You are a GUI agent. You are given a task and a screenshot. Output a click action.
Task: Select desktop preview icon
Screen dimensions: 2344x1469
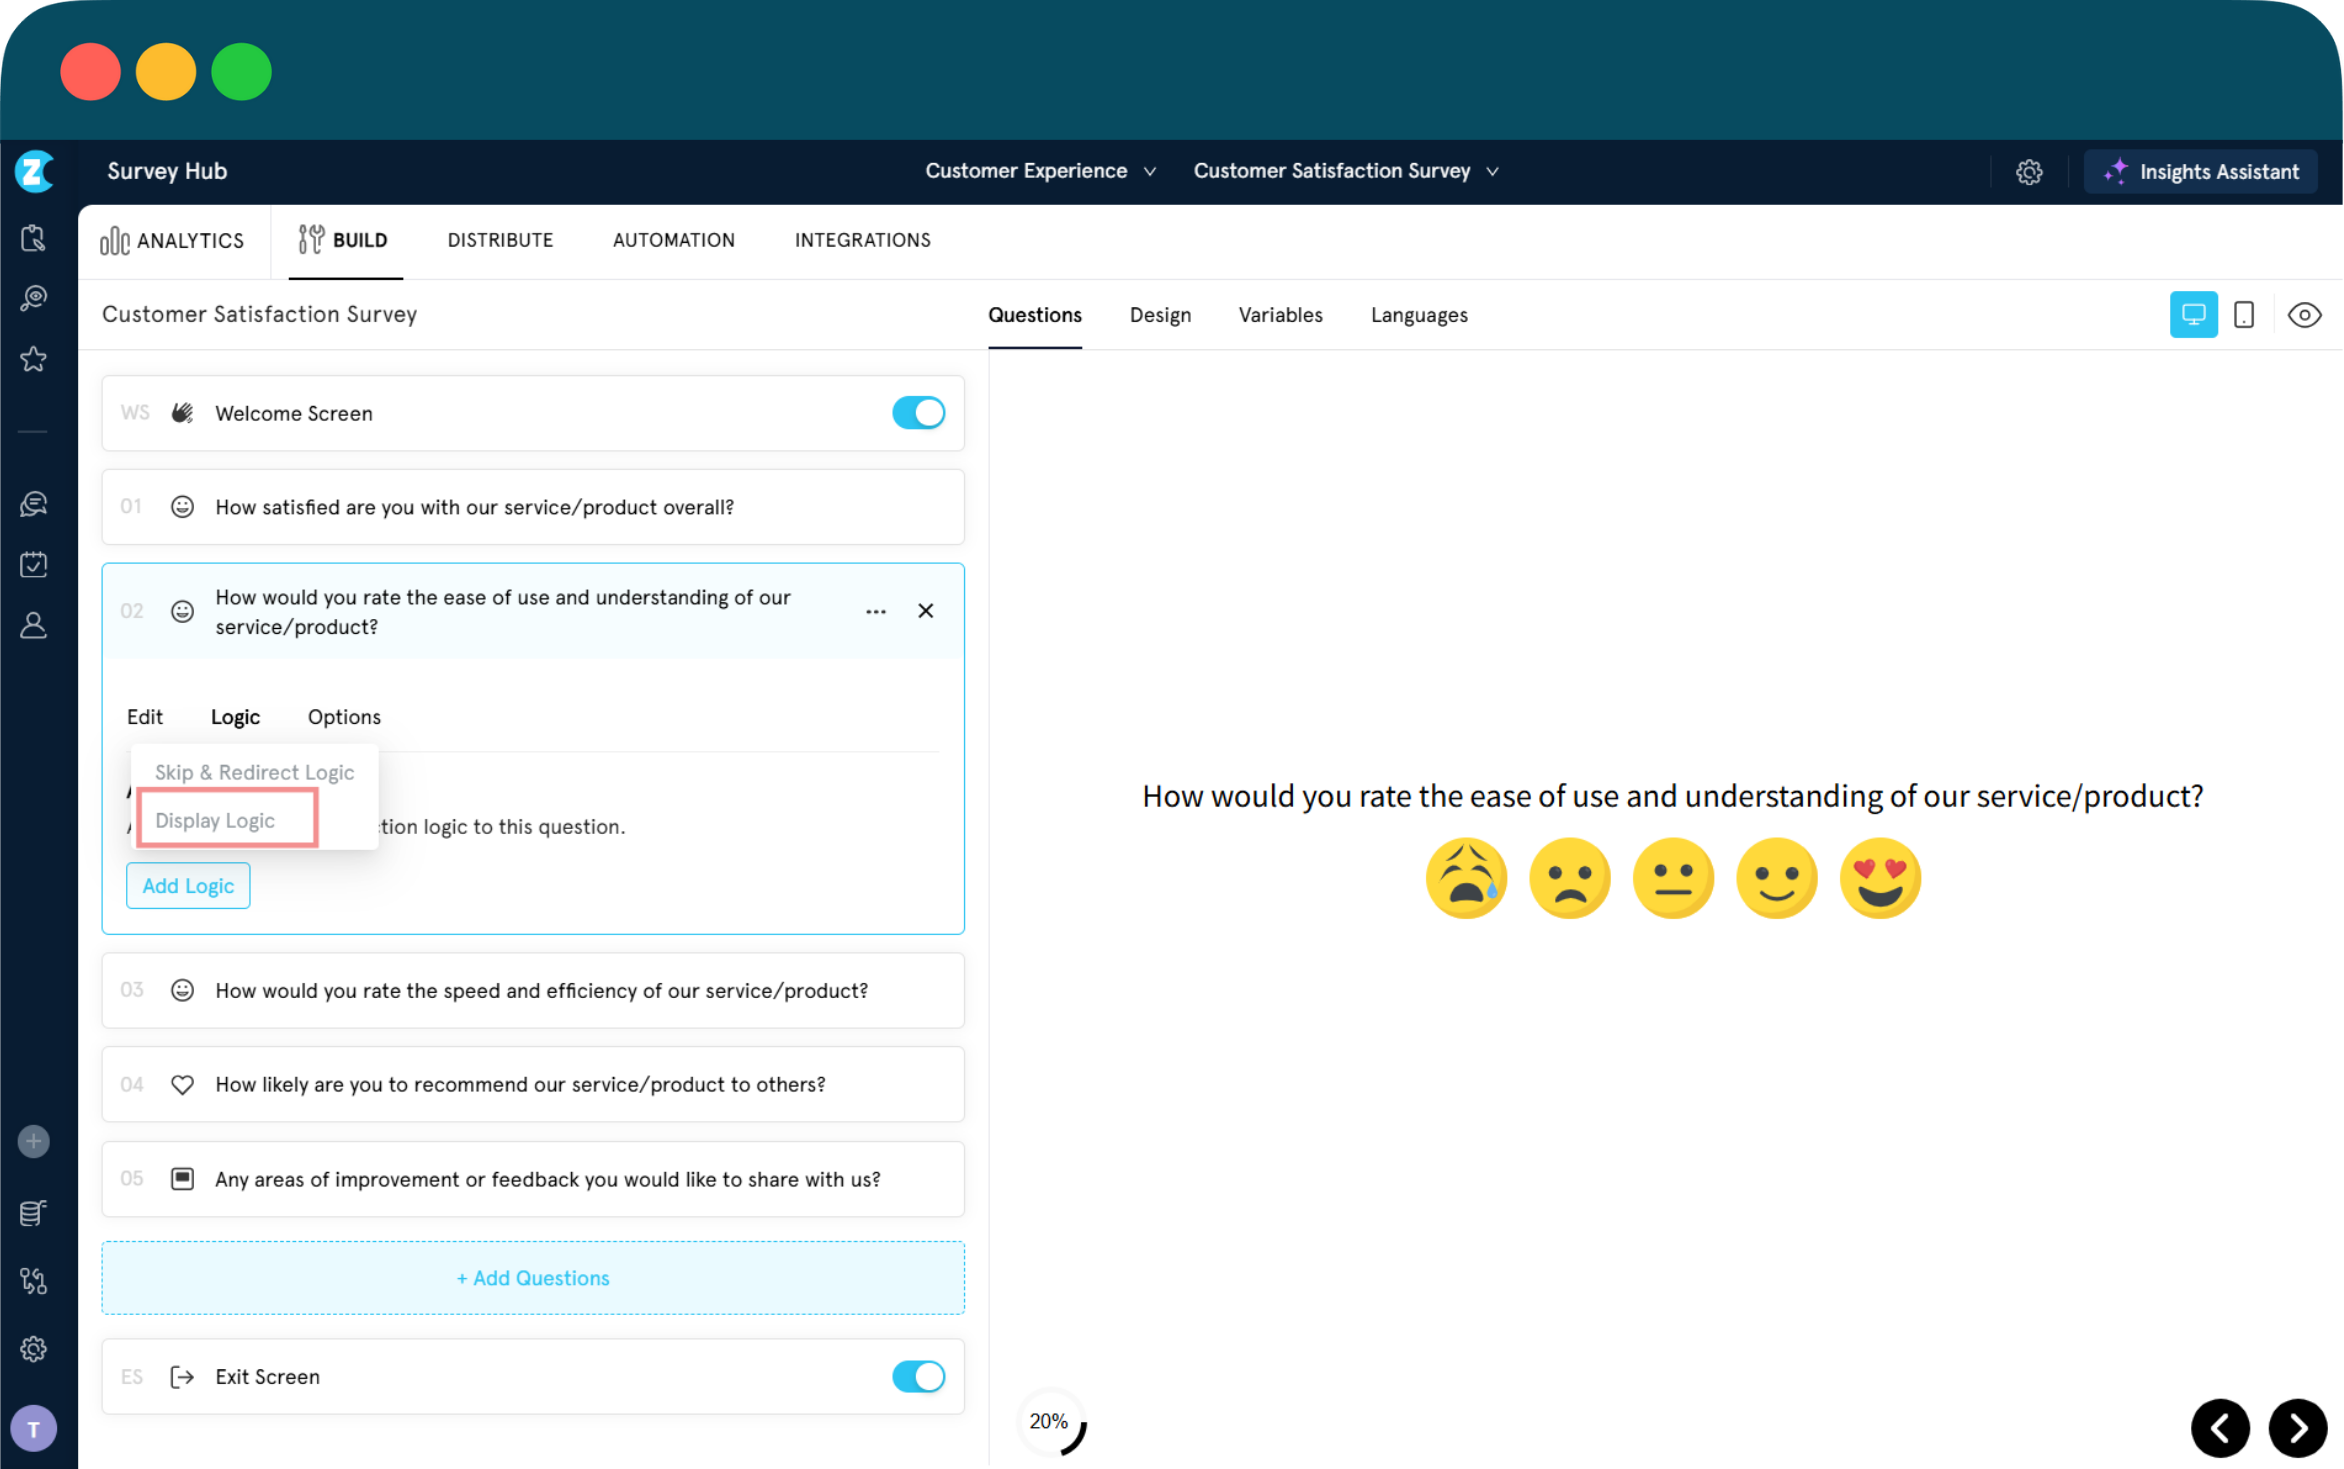pyautogui.click(x=2193, y=315)
